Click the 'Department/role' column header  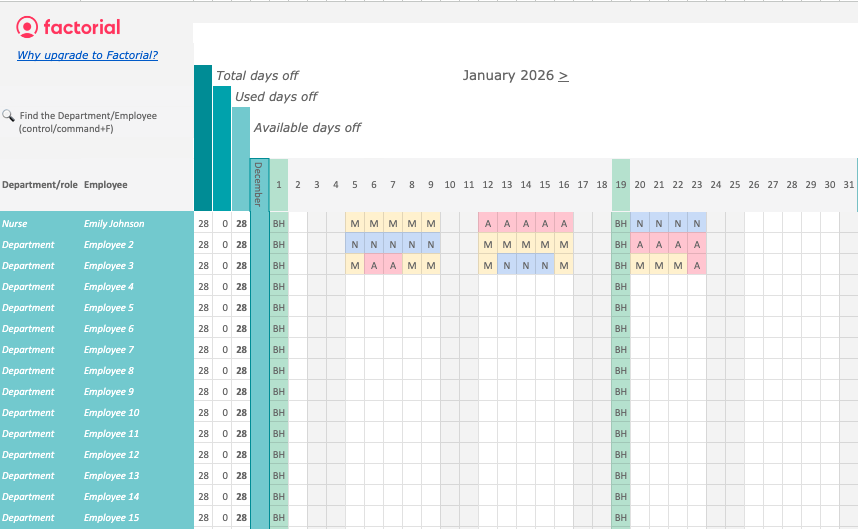tap(40, 185)
